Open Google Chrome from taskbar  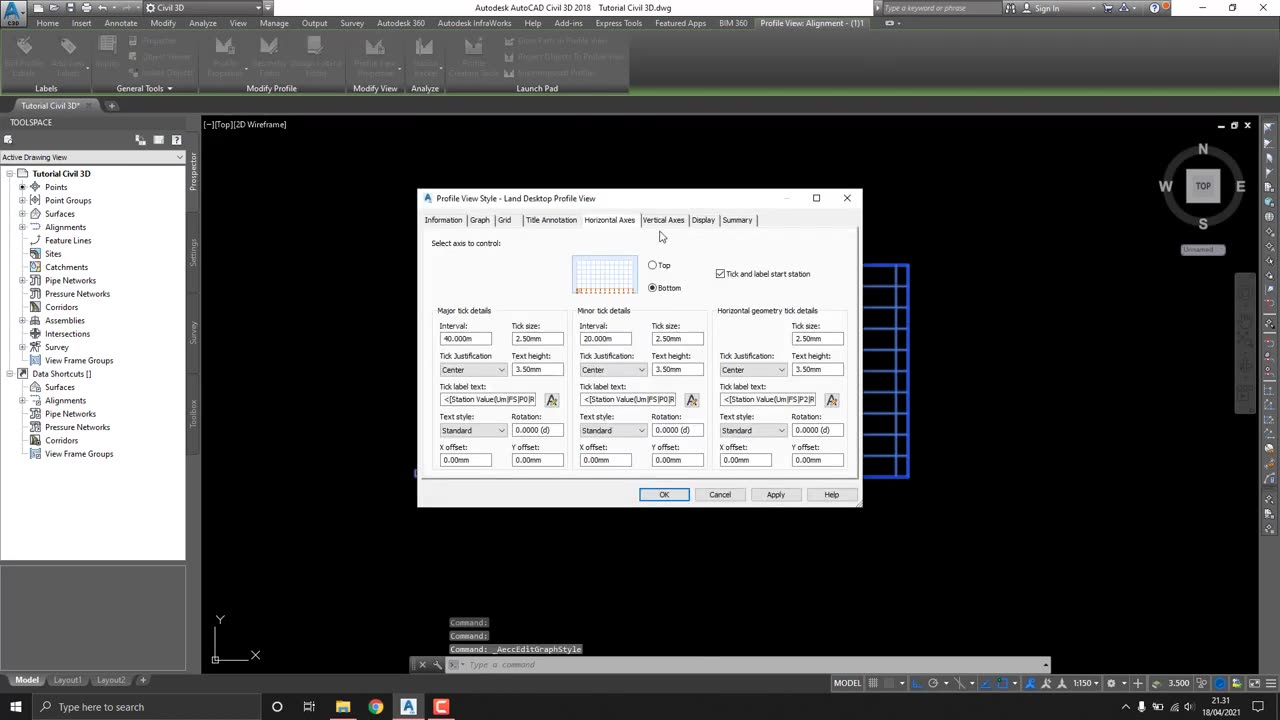point(375,707)
